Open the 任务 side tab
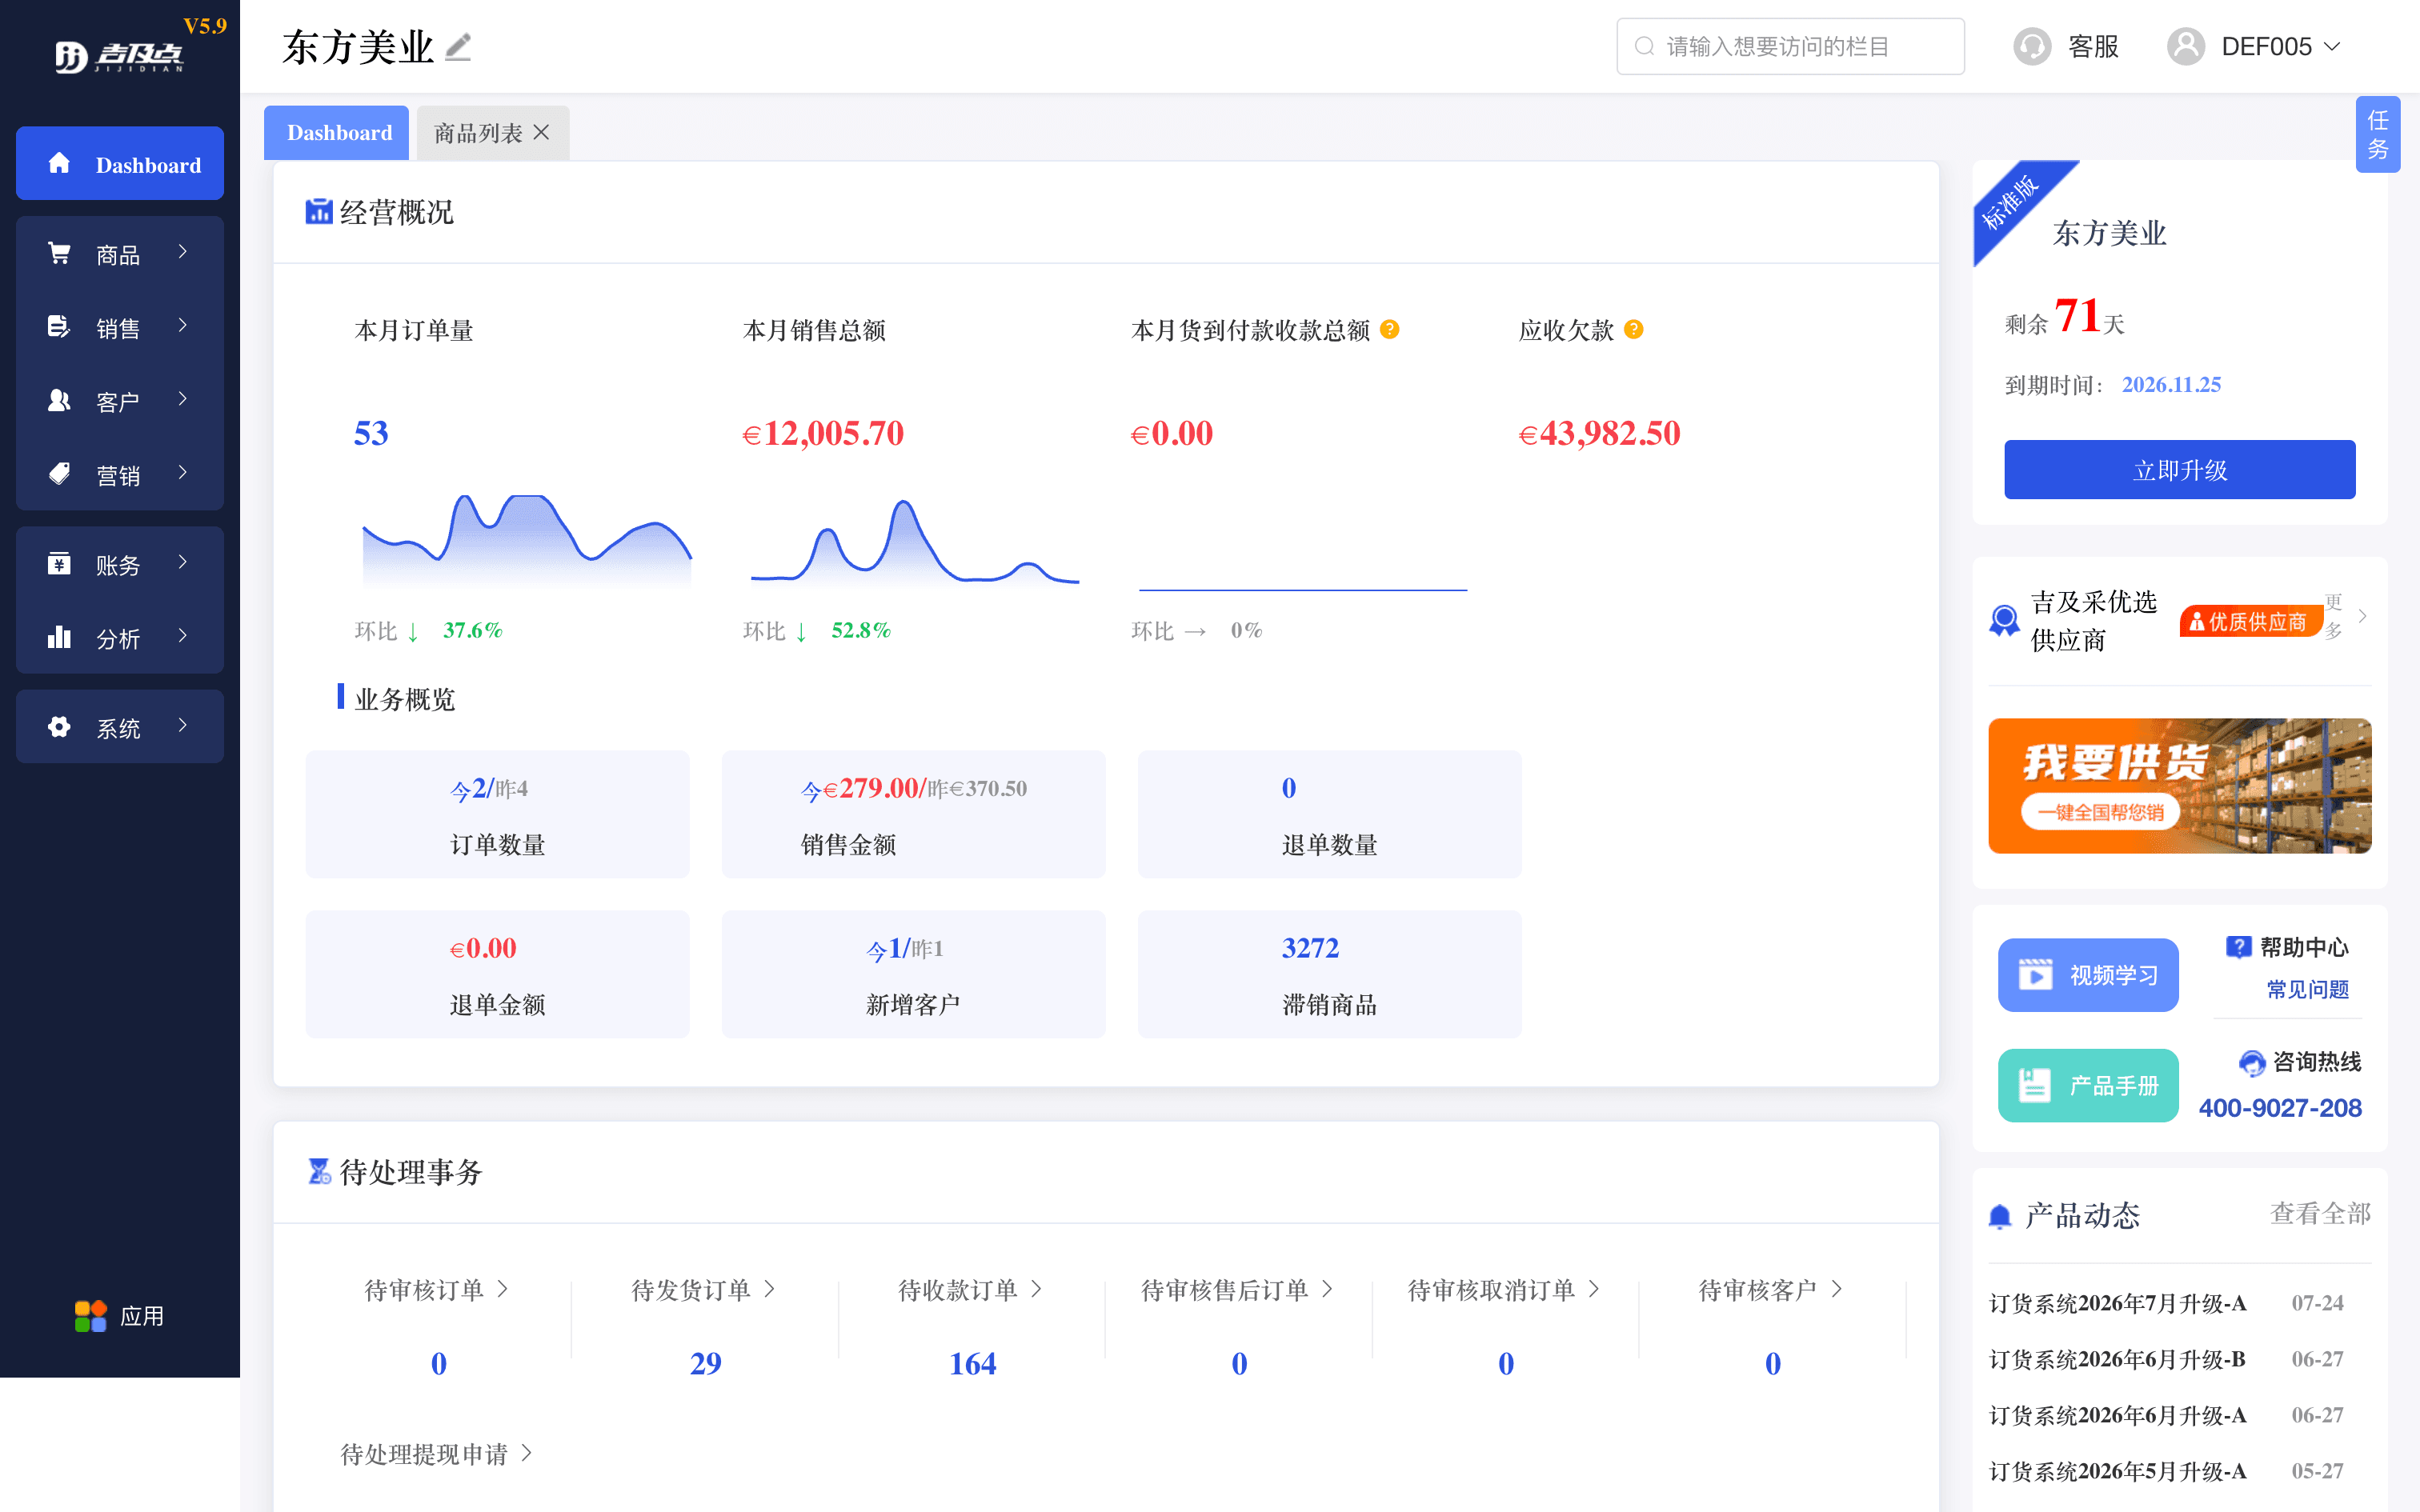 (2378, 134)
